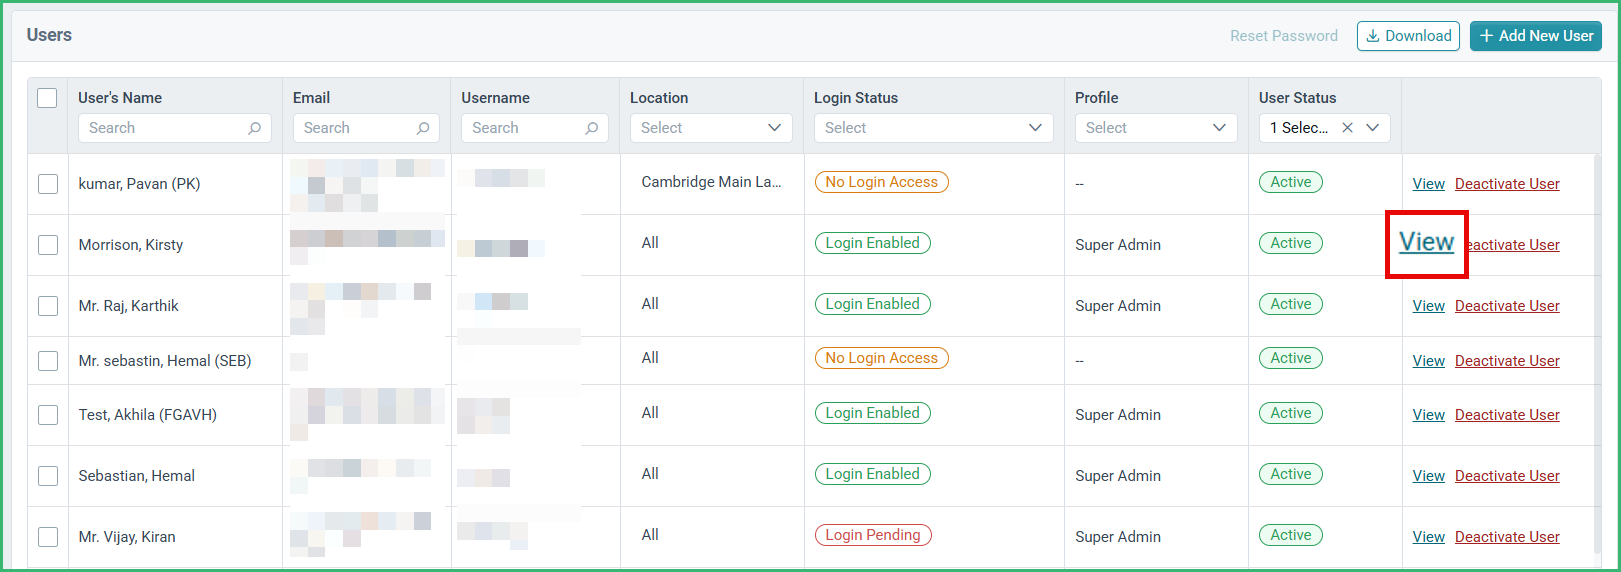View details for kumar, Pavan (PK)
The image size is (1621, 572).
point(1428,184)
